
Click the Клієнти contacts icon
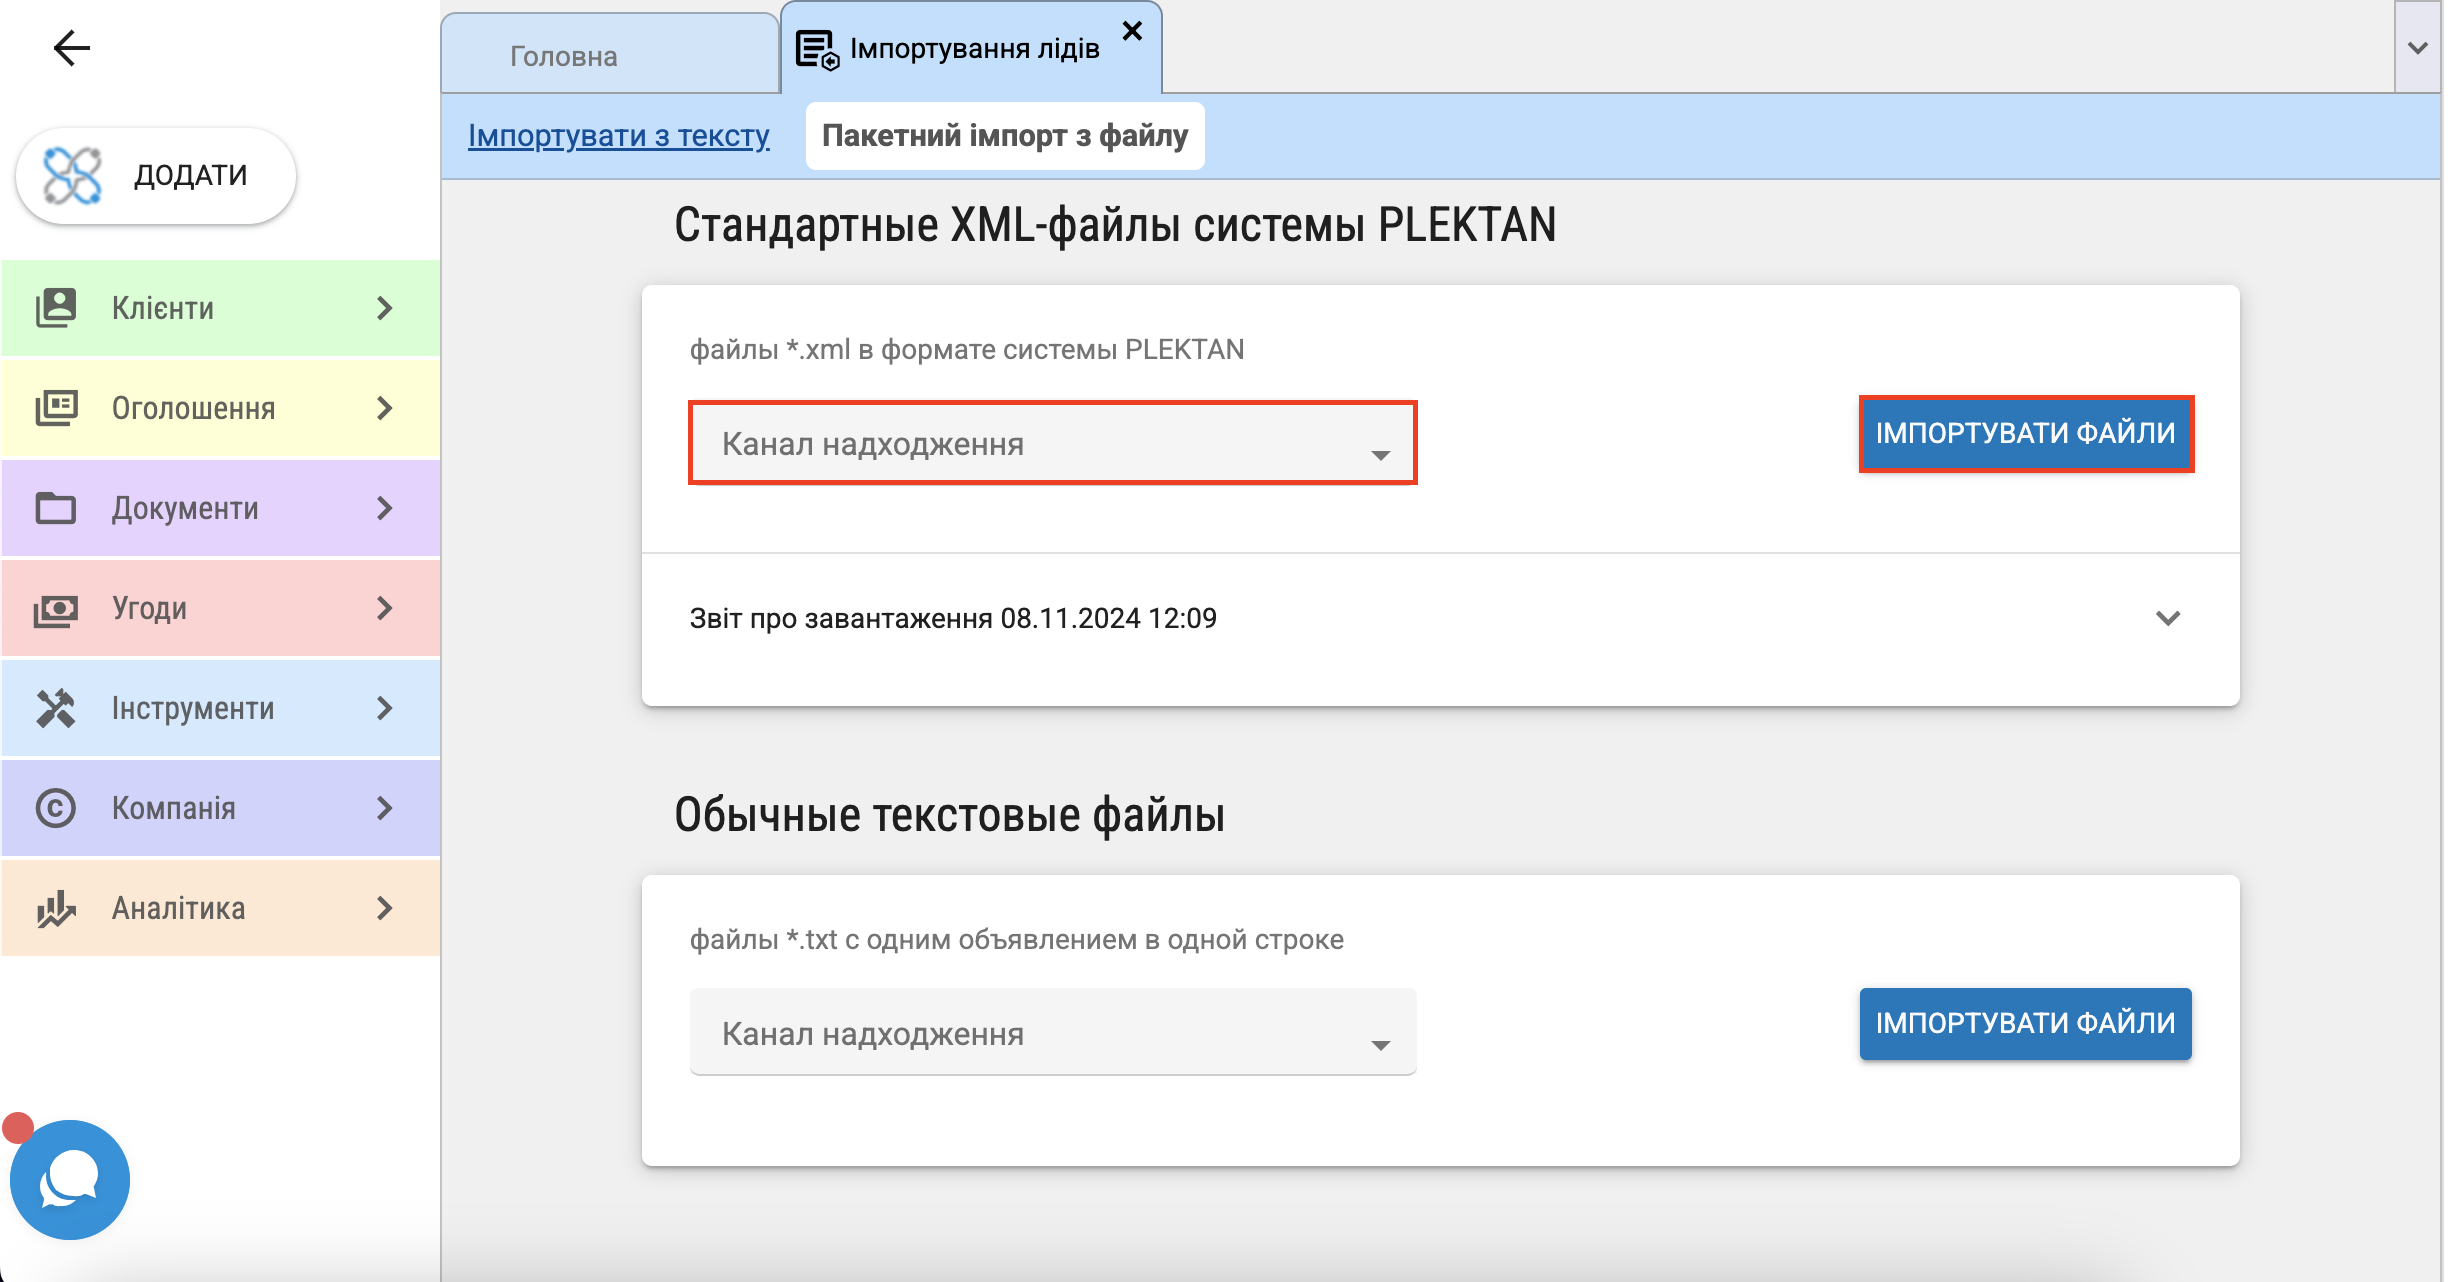pos(56,308)
